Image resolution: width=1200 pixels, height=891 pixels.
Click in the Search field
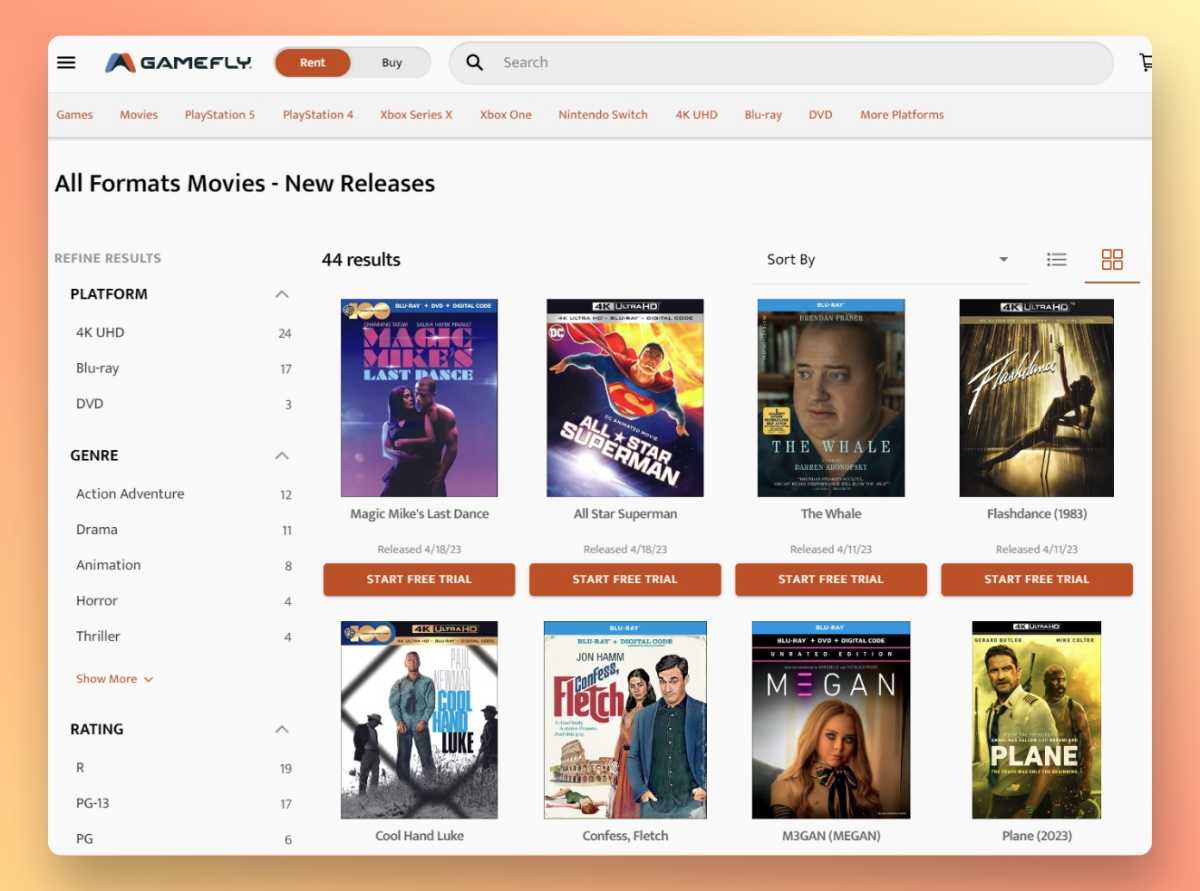click(781, 63)
